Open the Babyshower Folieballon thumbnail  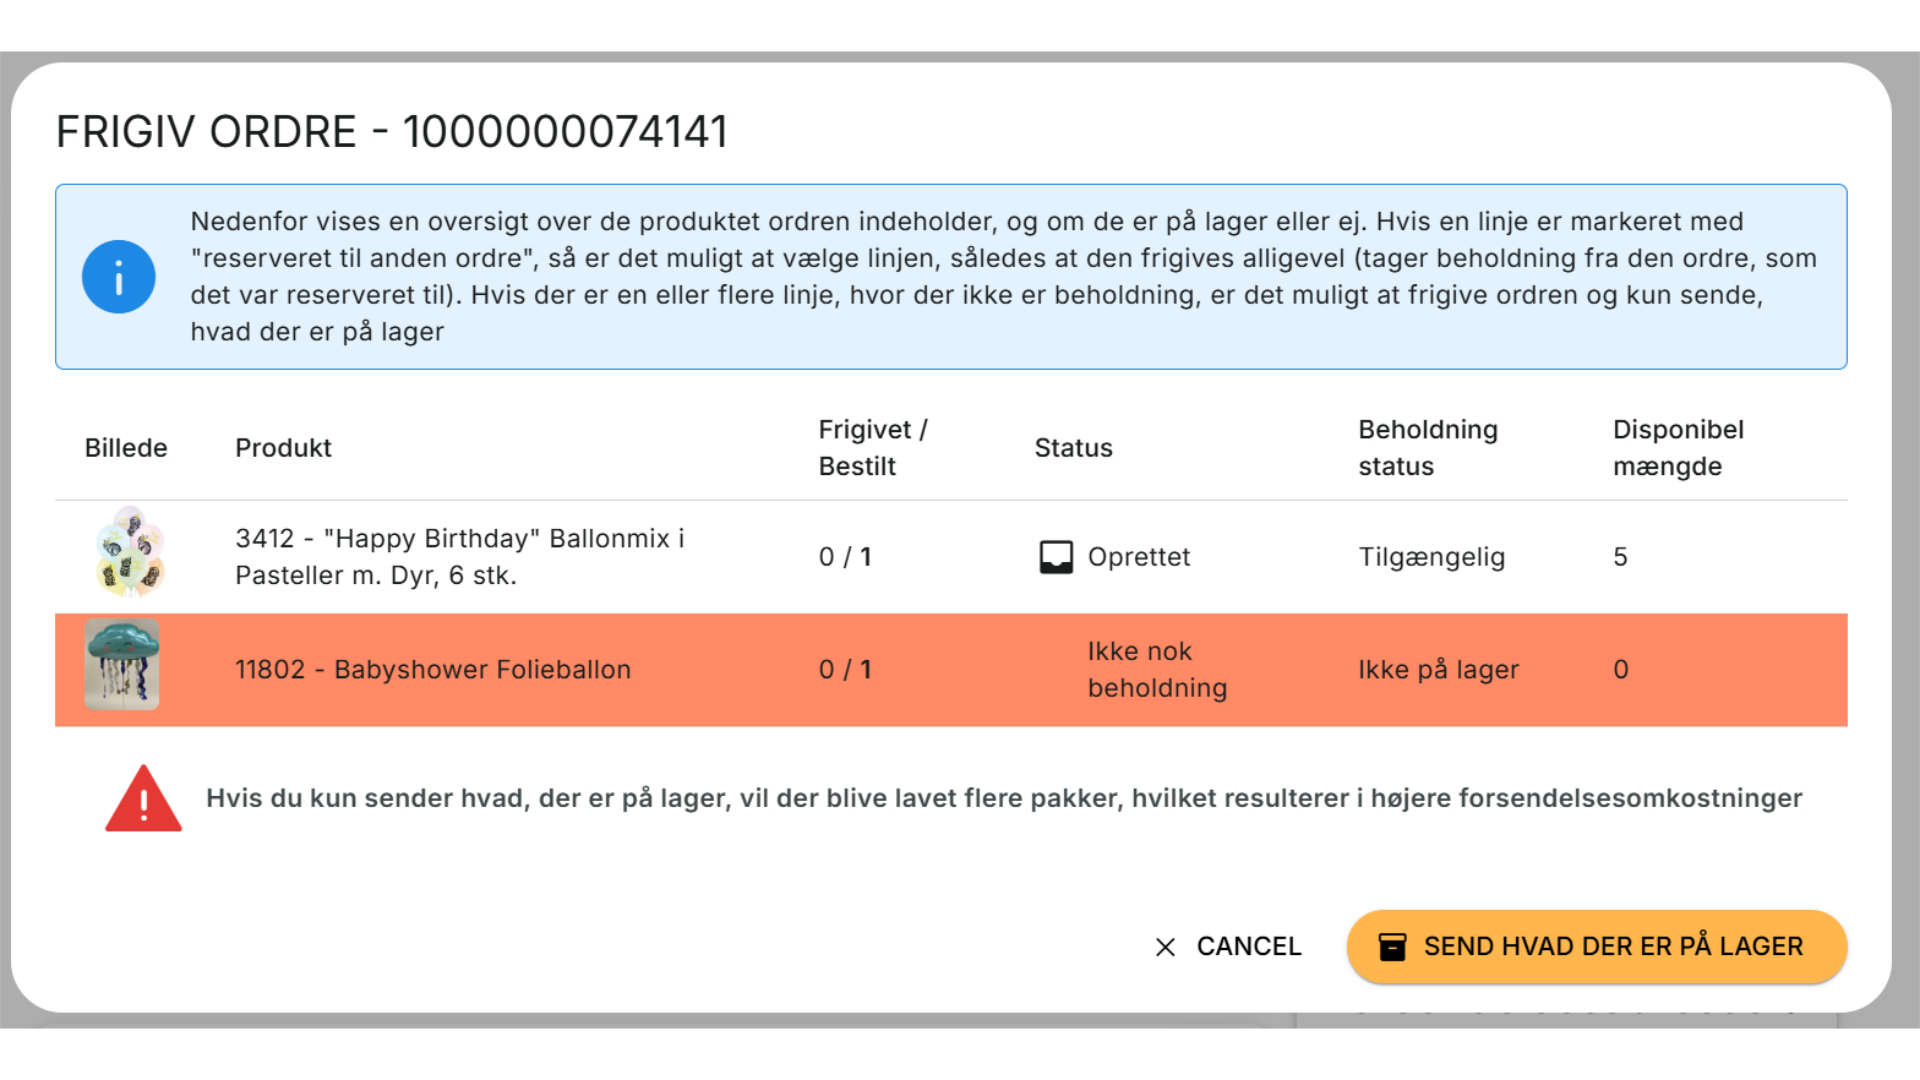[122, 664]
